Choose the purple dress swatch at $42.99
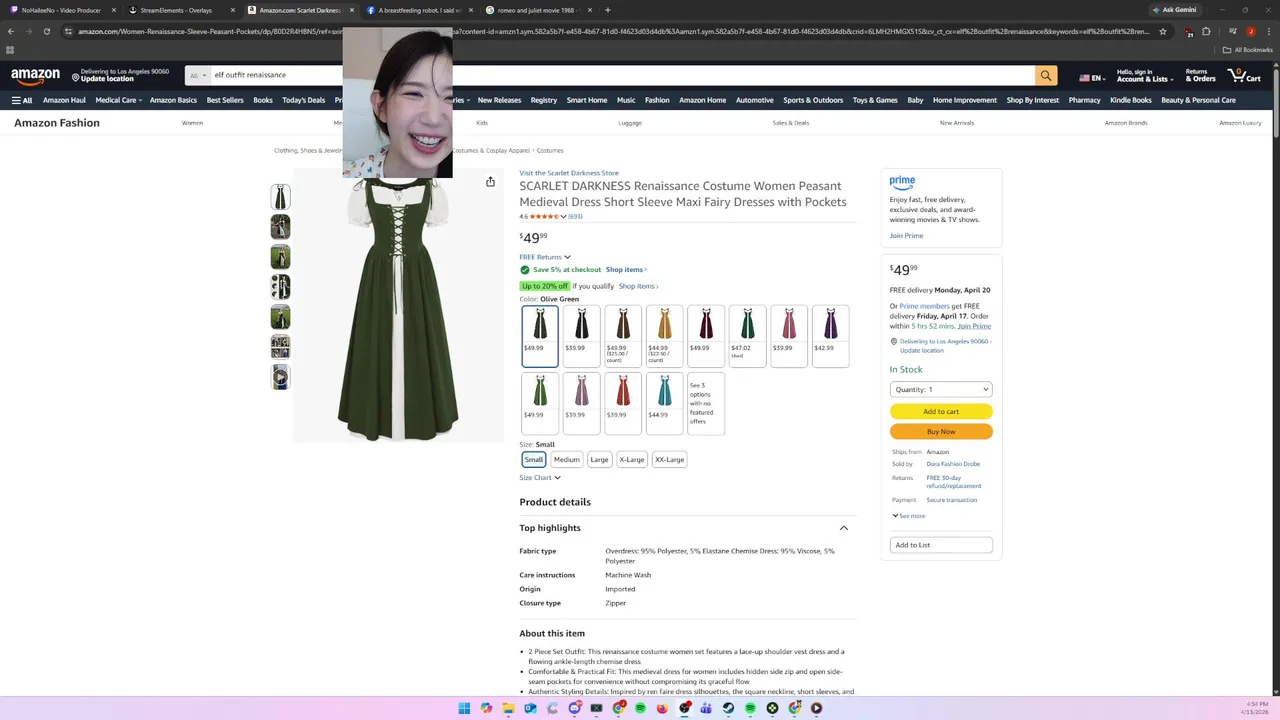Screen dimensions: 1280x720 point(831,336)
